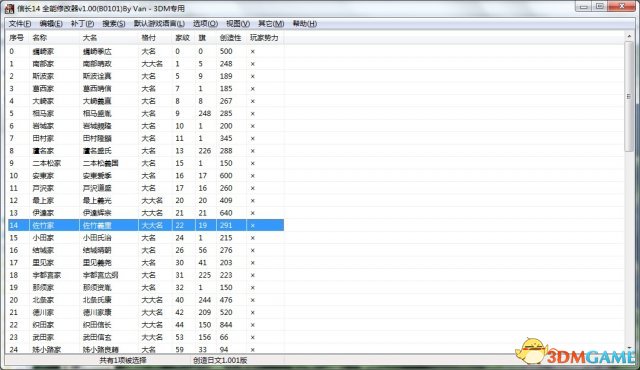Open the 视图(V) menu

[238, 24]
